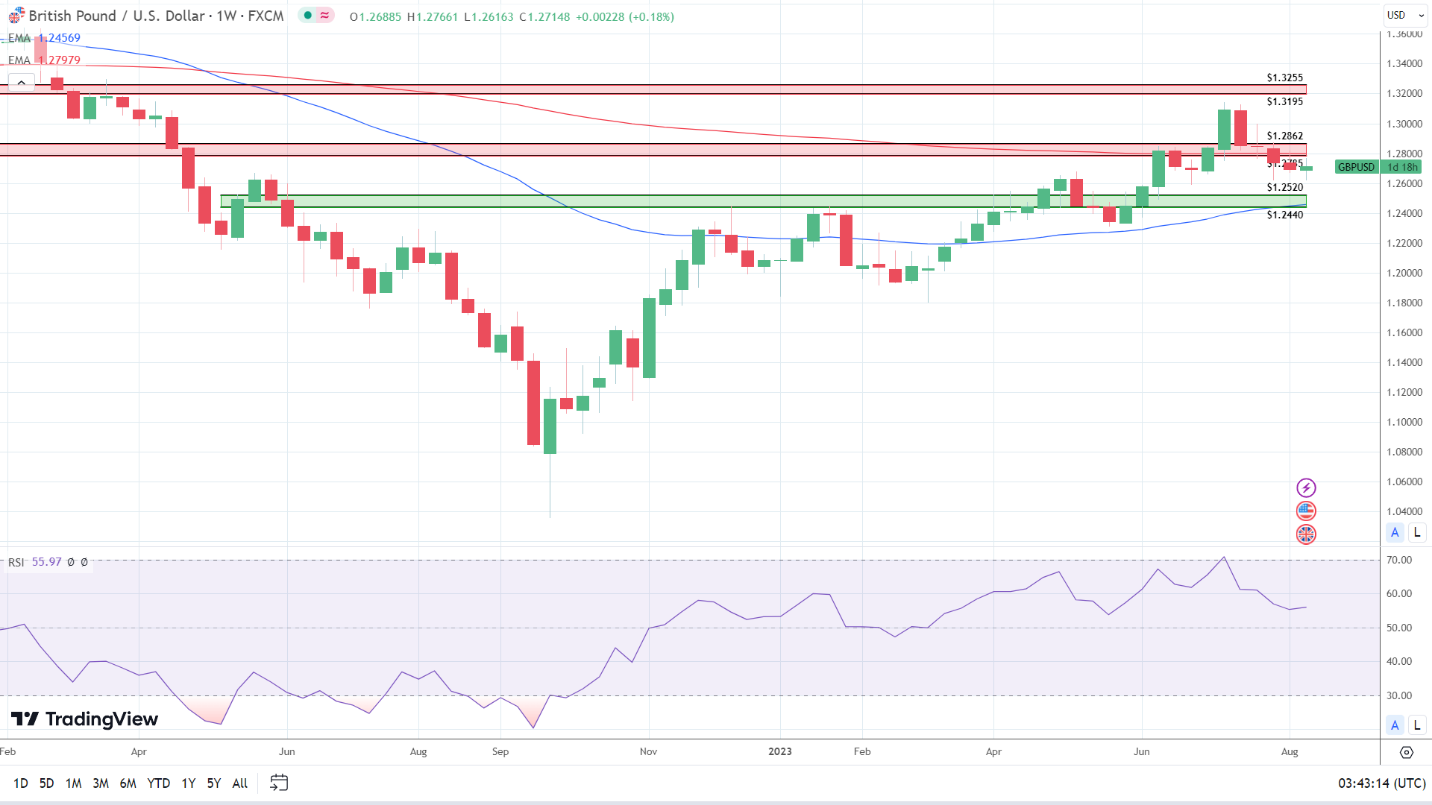Select the All time range
This screenshot has width=1432, height=805.
pyautogui.click(x=240, y=783)
